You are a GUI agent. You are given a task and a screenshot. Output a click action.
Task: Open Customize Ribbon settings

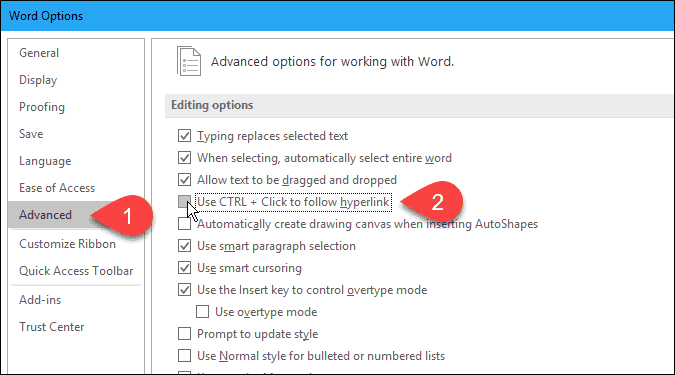pos(67,244)
